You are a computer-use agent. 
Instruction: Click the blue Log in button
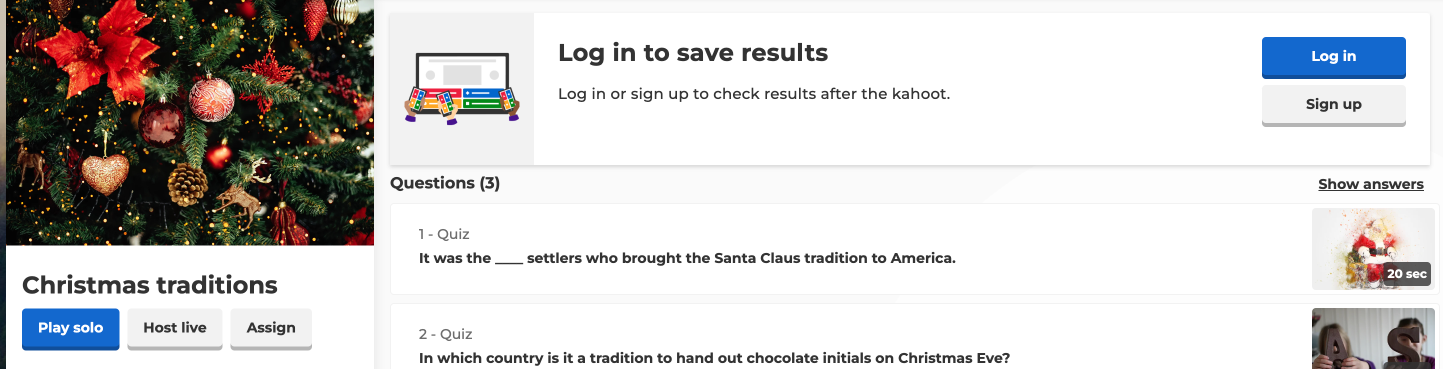(x=1333, y=57)
